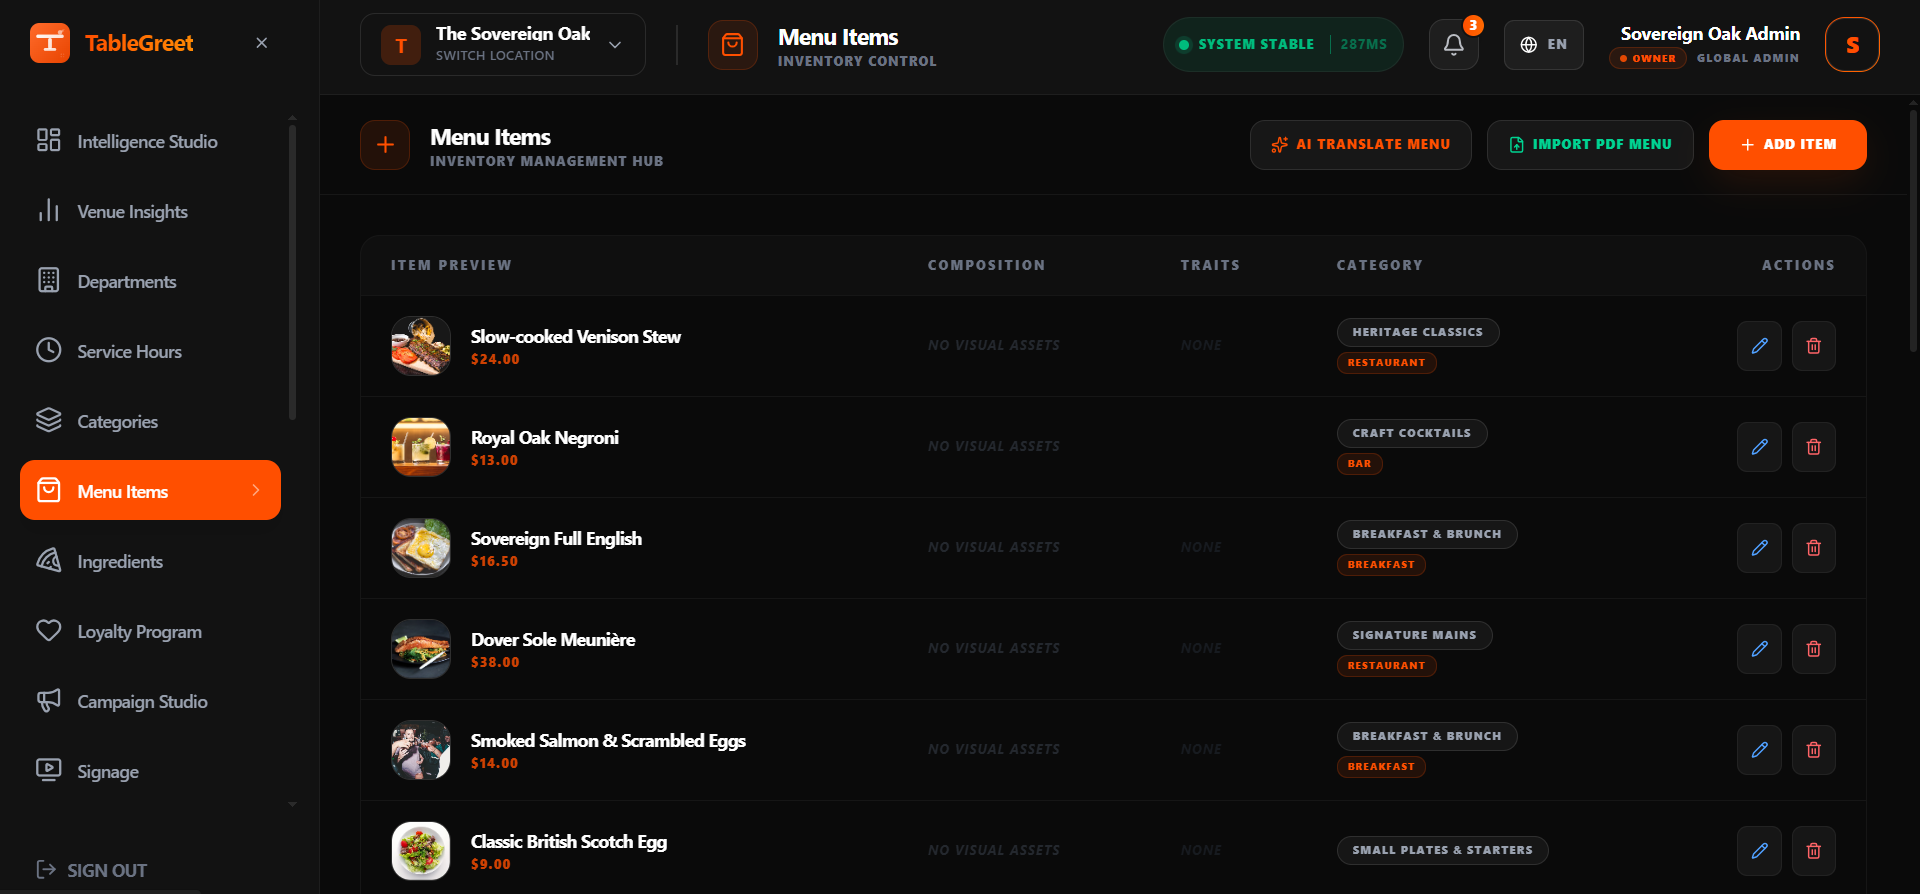Click the Royal Oak Negroni thumbnail

[x=421, y=447]
